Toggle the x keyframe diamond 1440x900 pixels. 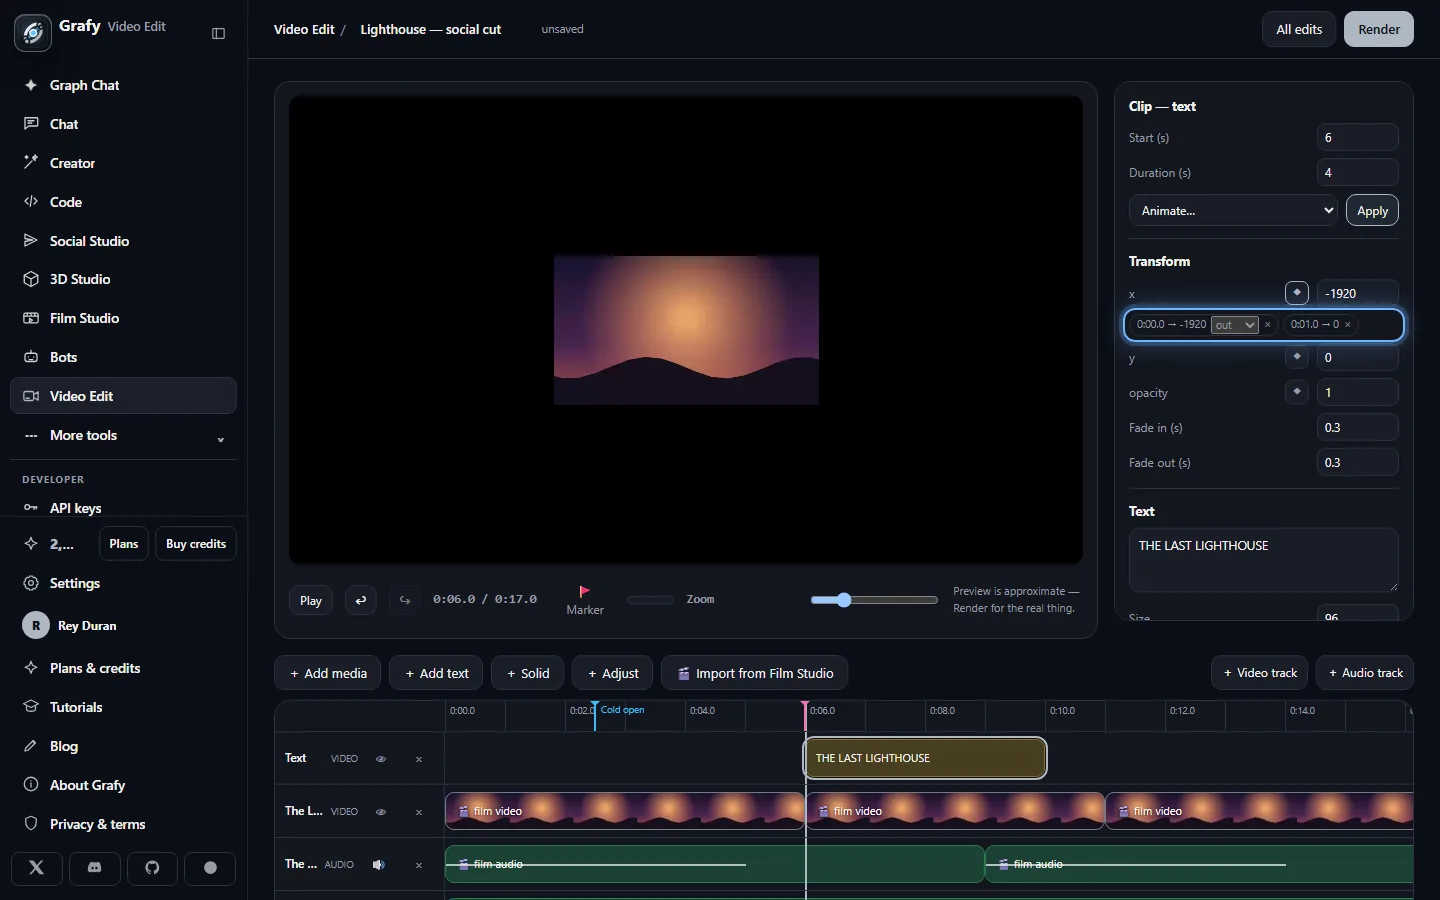1297,293
